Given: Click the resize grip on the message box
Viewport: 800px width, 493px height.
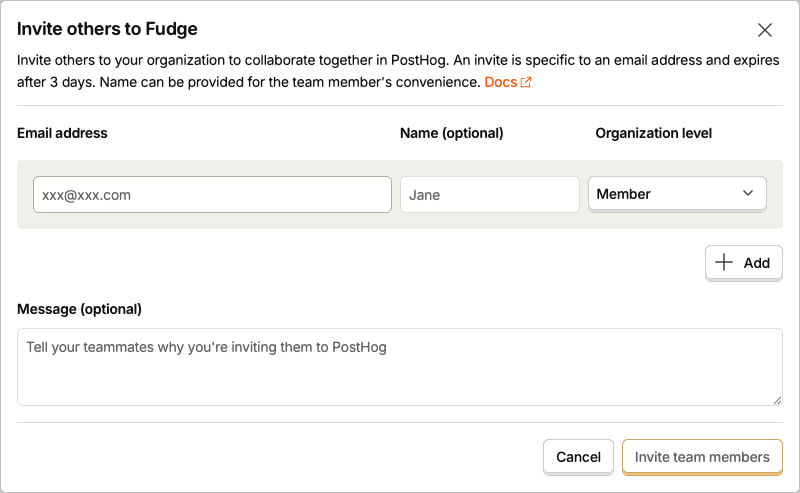Looking at the screenshot, I should (x=777, y=401).
